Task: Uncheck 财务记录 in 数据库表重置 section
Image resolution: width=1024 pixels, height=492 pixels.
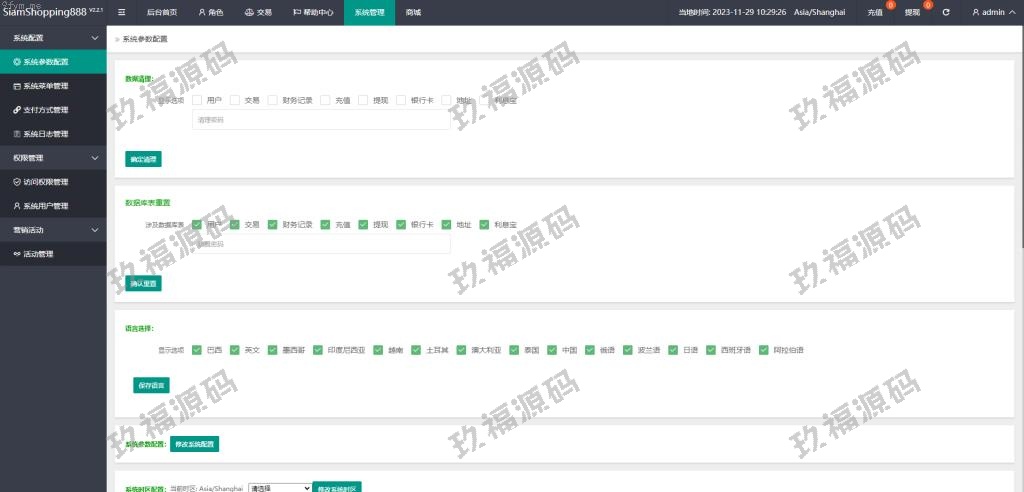Action: point(273,225)
